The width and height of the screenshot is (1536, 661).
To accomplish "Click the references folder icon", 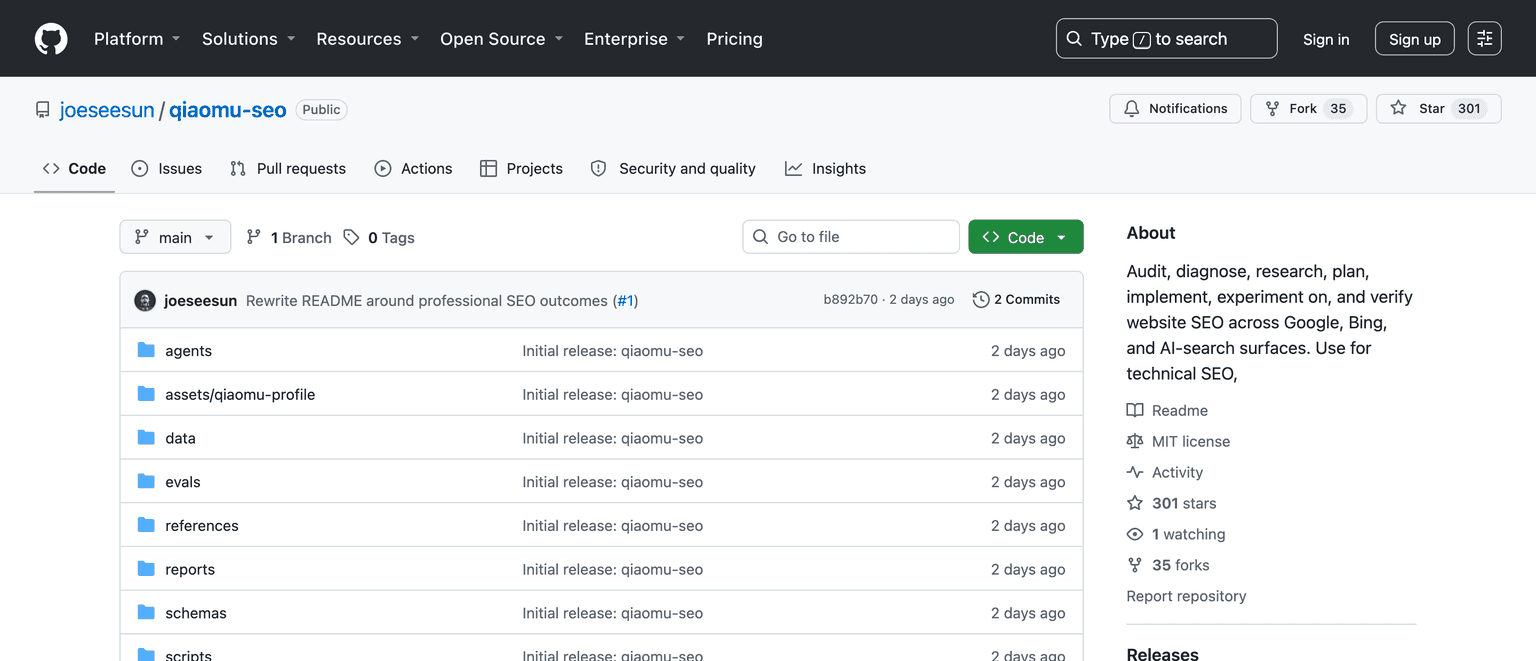I will click(x=146, y=525).
